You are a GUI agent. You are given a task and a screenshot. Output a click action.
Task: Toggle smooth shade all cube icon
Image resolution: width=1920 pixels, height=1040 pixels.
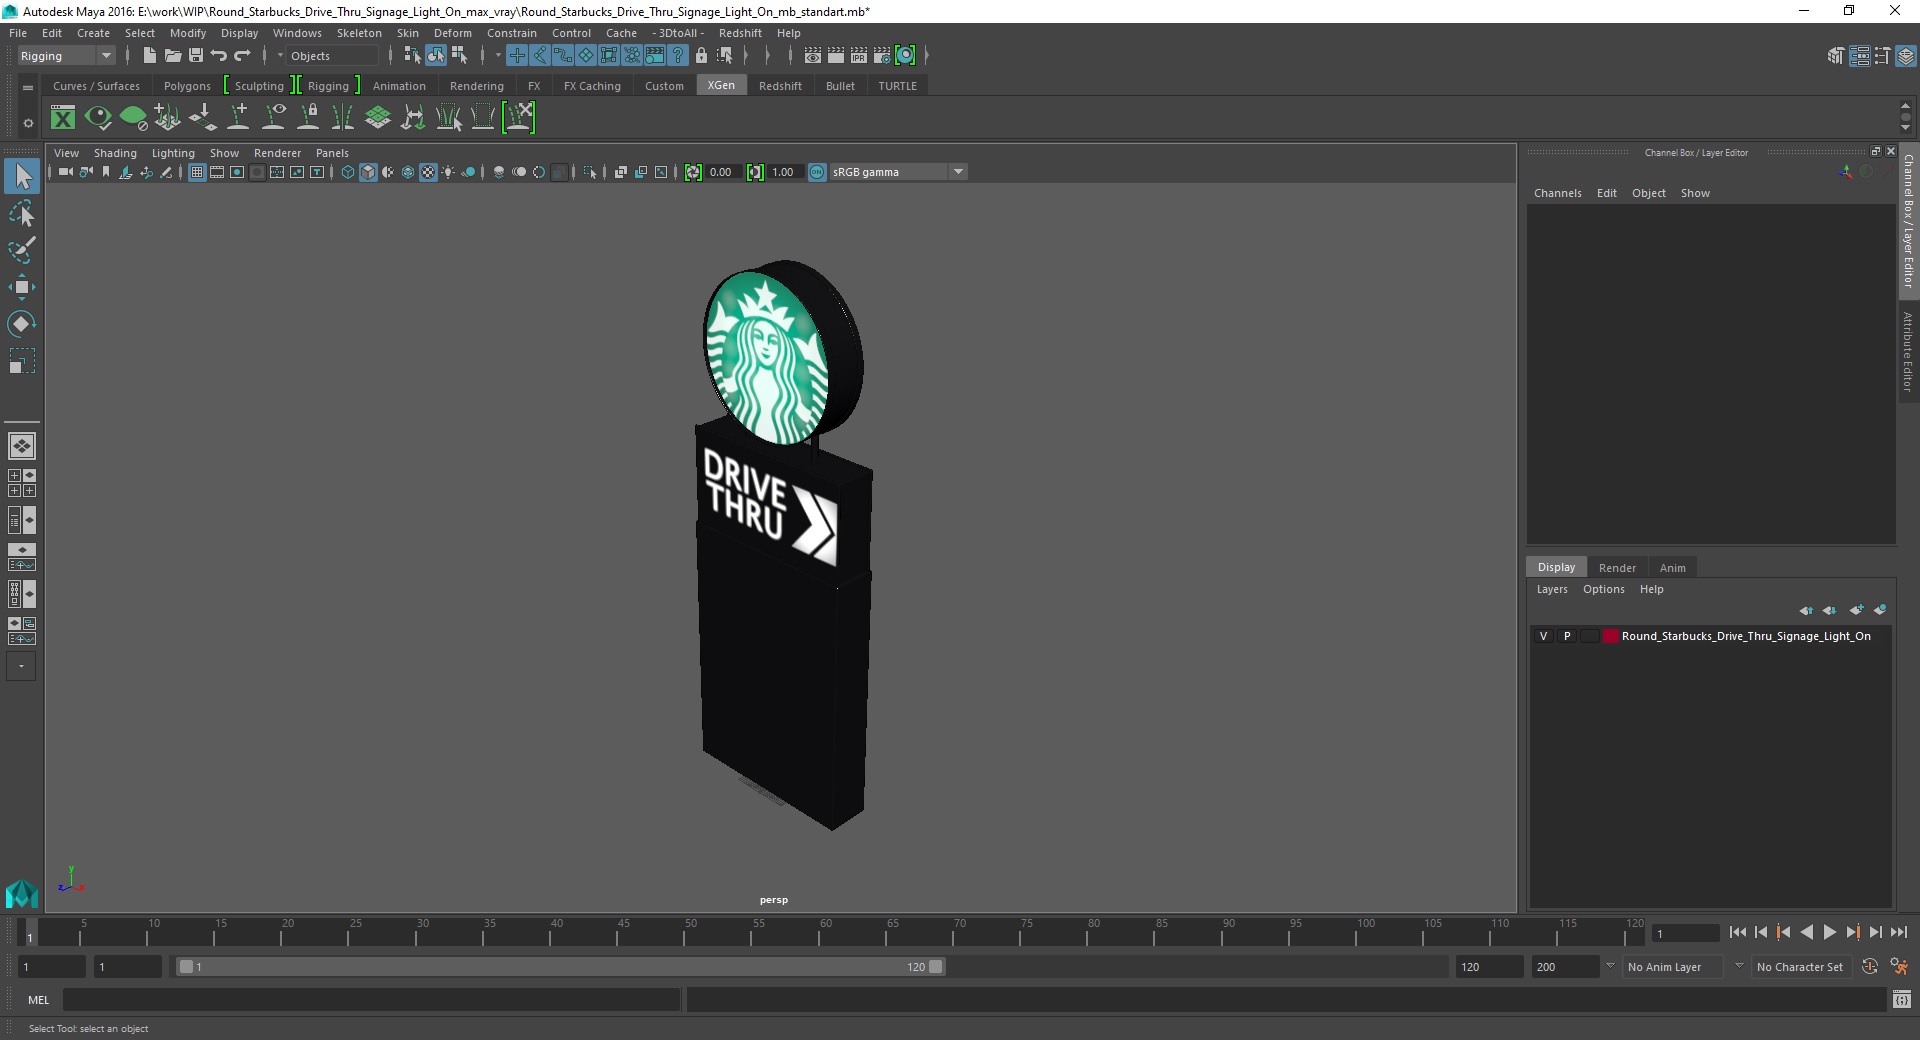click(368, 172)
